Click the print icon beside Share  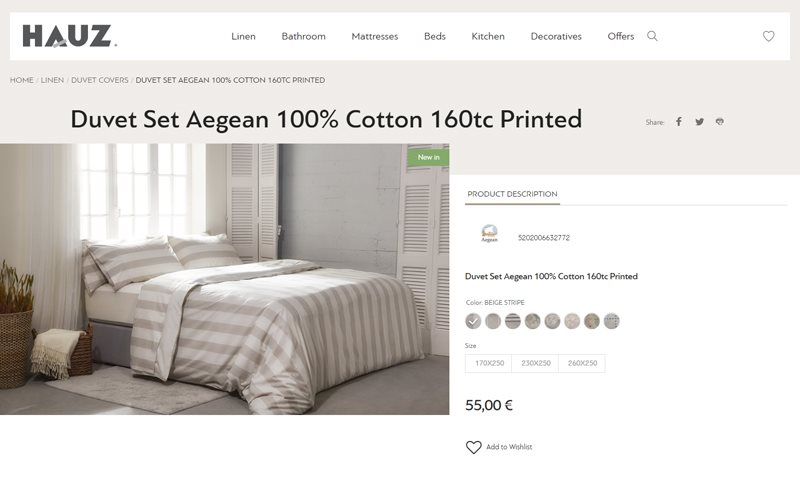tap(719, 122)
